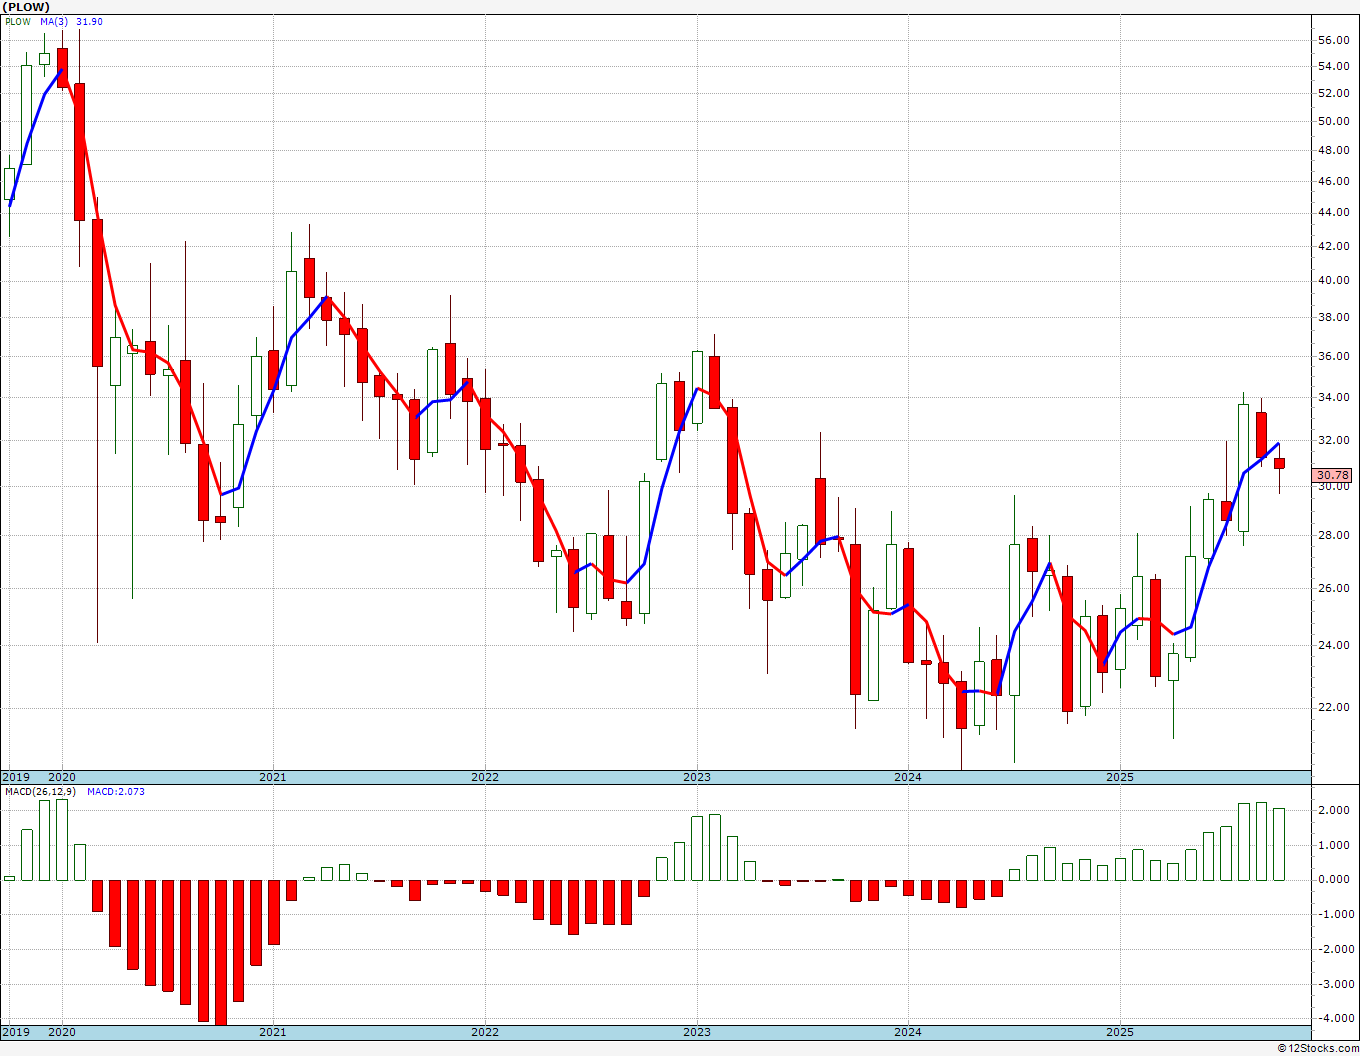
Task: Click the MACD:2.073 value label
Action: pyautogui.click(x=116, y=792)
